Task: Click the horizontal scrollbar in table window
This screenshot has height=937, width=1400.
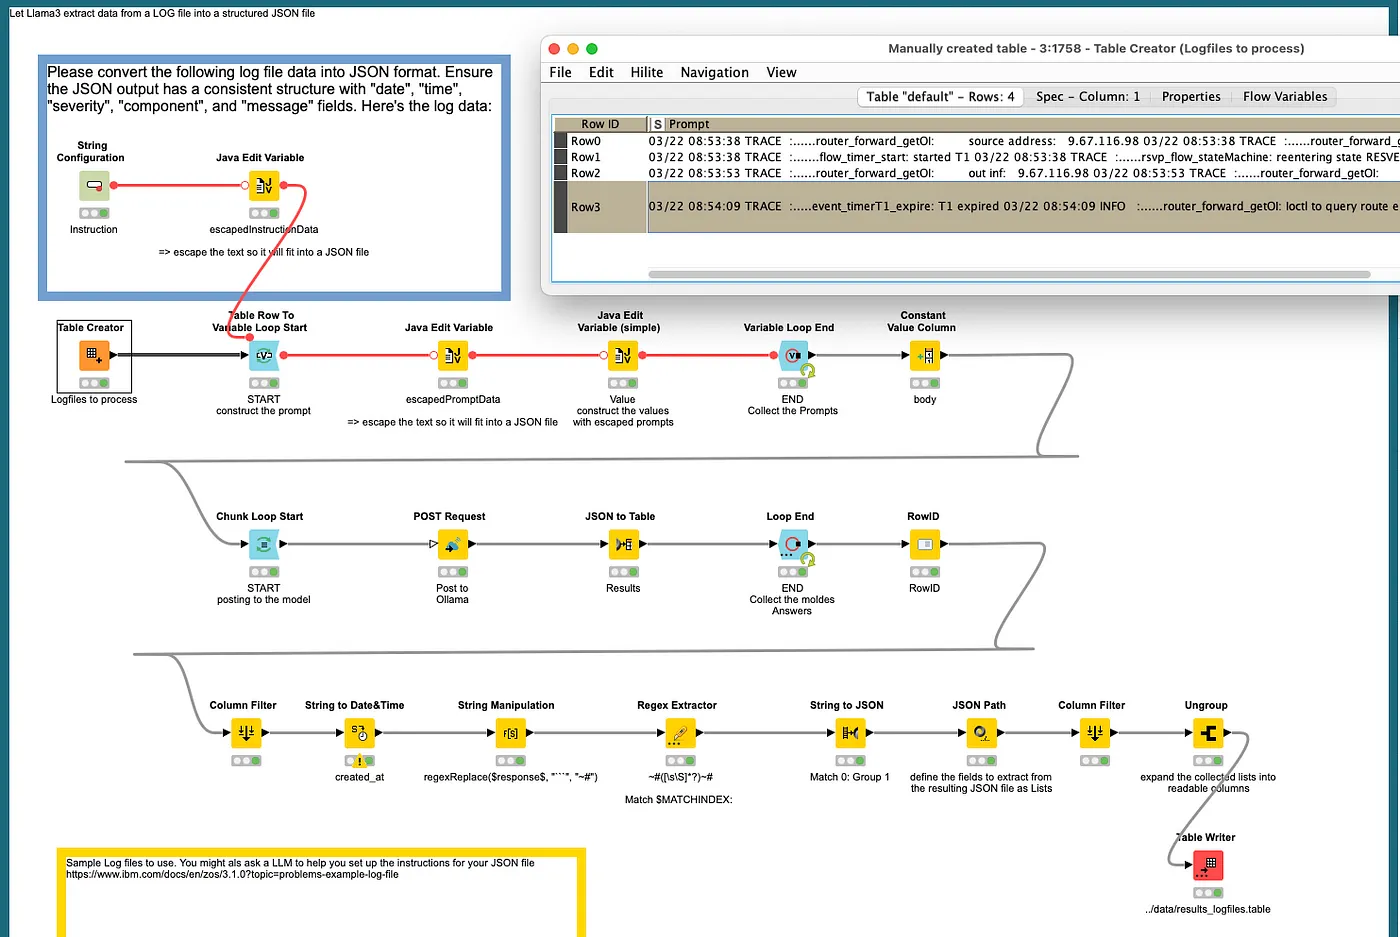Action: click(x=1008, y=274)
